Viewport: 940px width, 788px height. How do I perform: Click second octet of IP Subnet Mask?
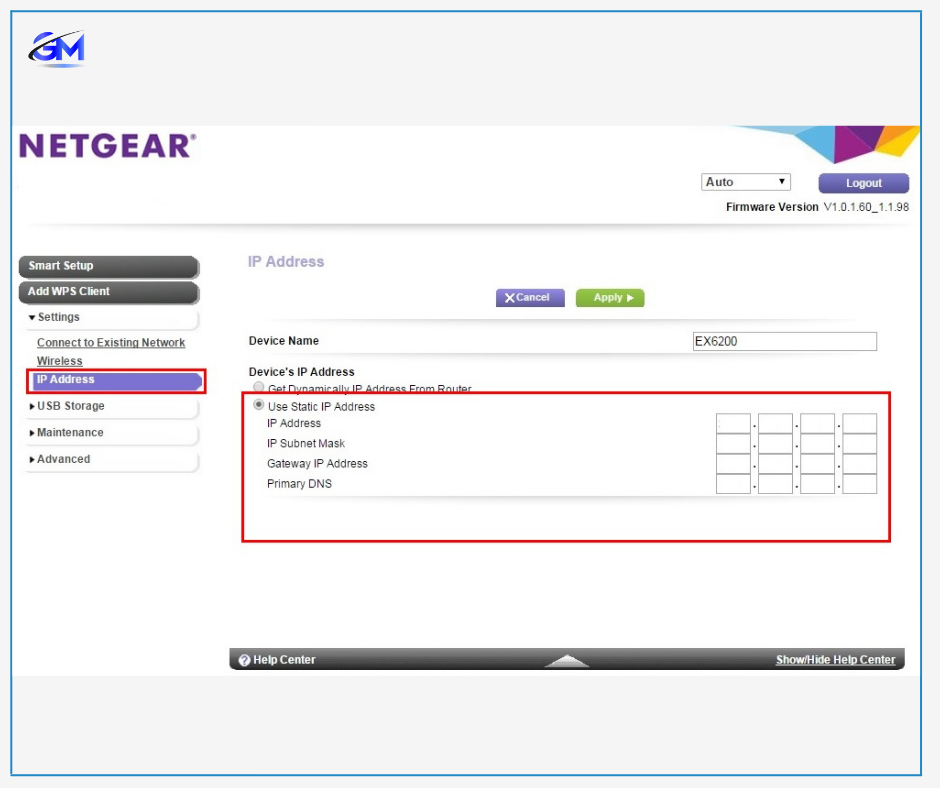(775, 444)
